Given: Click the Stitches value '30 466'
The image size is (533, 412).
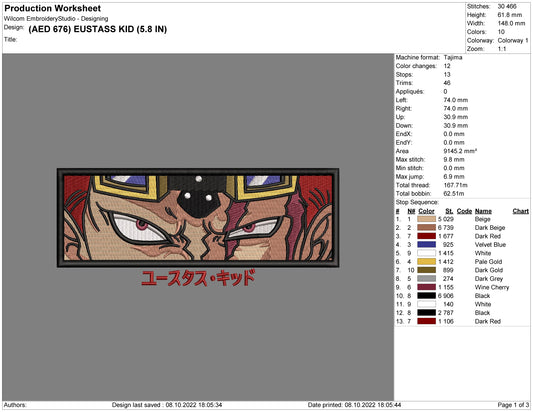Looking at the screenshot, I should [507, 6].
